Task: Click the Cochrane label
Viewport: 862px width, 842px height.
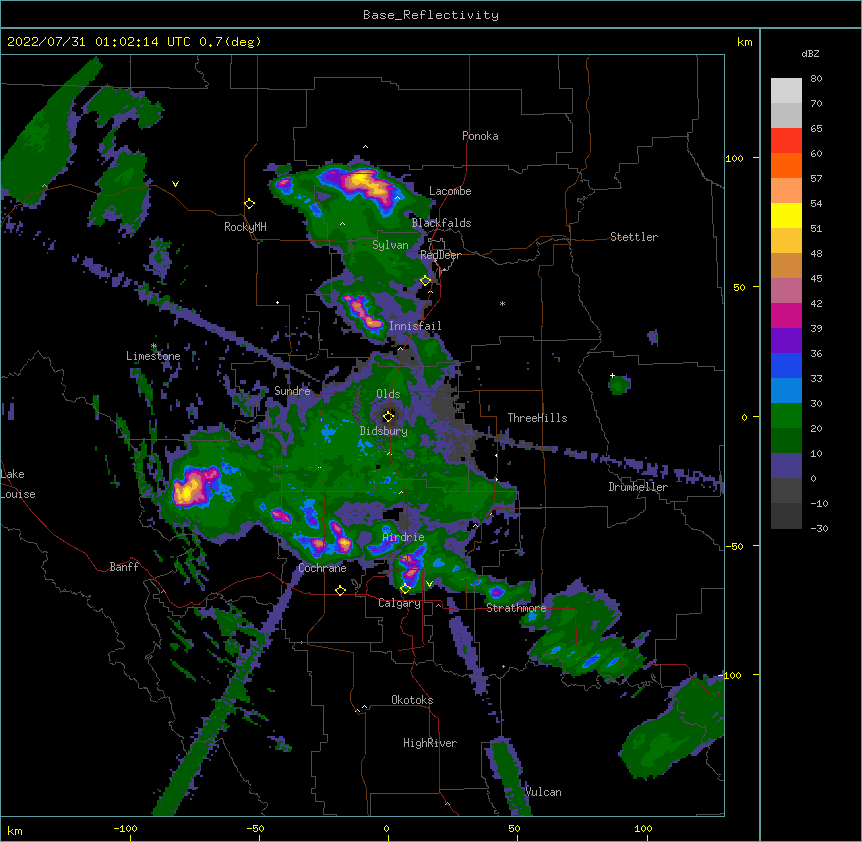Action: coord(322,568)
